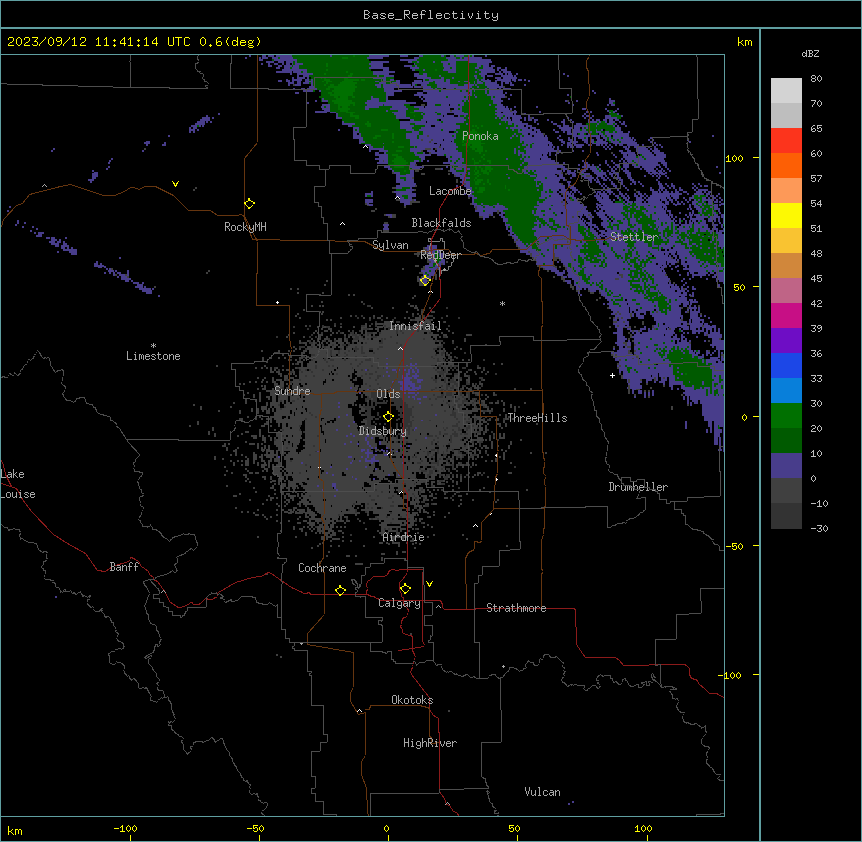The width and height of the screenshot is (862, 842).
Task: Click the Strathmore label
Action: click(x=516, y=608)
